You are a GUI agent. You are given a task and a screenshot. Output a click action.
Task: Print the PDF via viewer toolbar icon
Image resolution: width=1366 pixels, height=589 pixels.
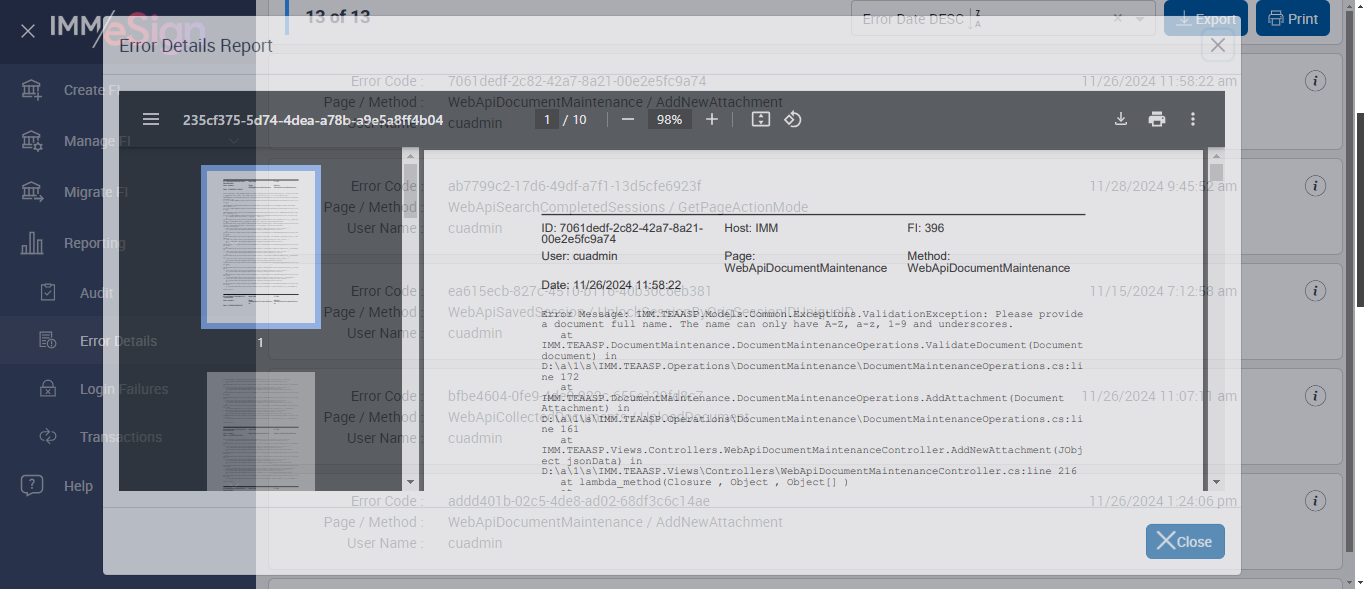click(1157, 119)
